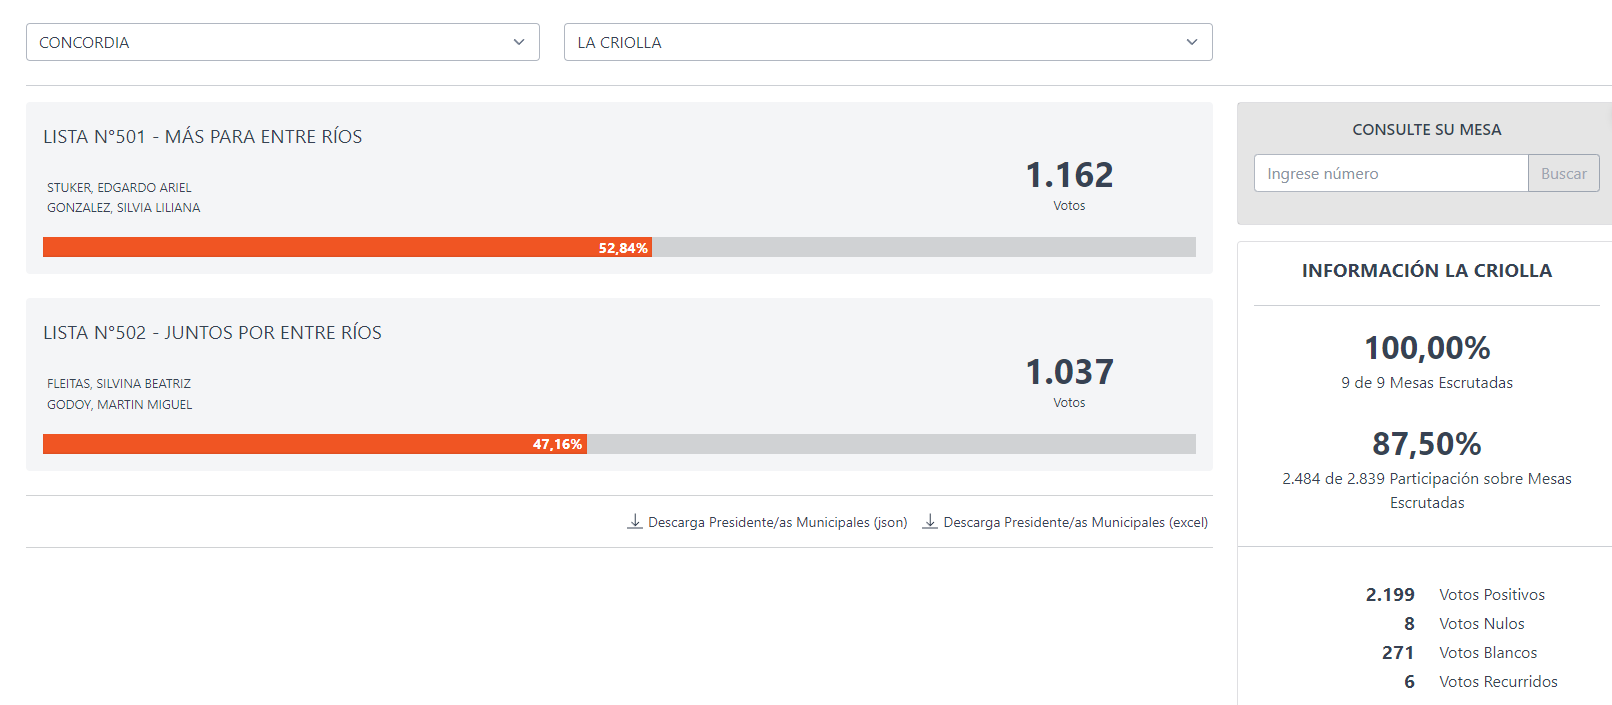Click the chevron arrow in the CONCORDIA selector
This screenshot has height=705, width=1612.
click(x=519, y=42)
